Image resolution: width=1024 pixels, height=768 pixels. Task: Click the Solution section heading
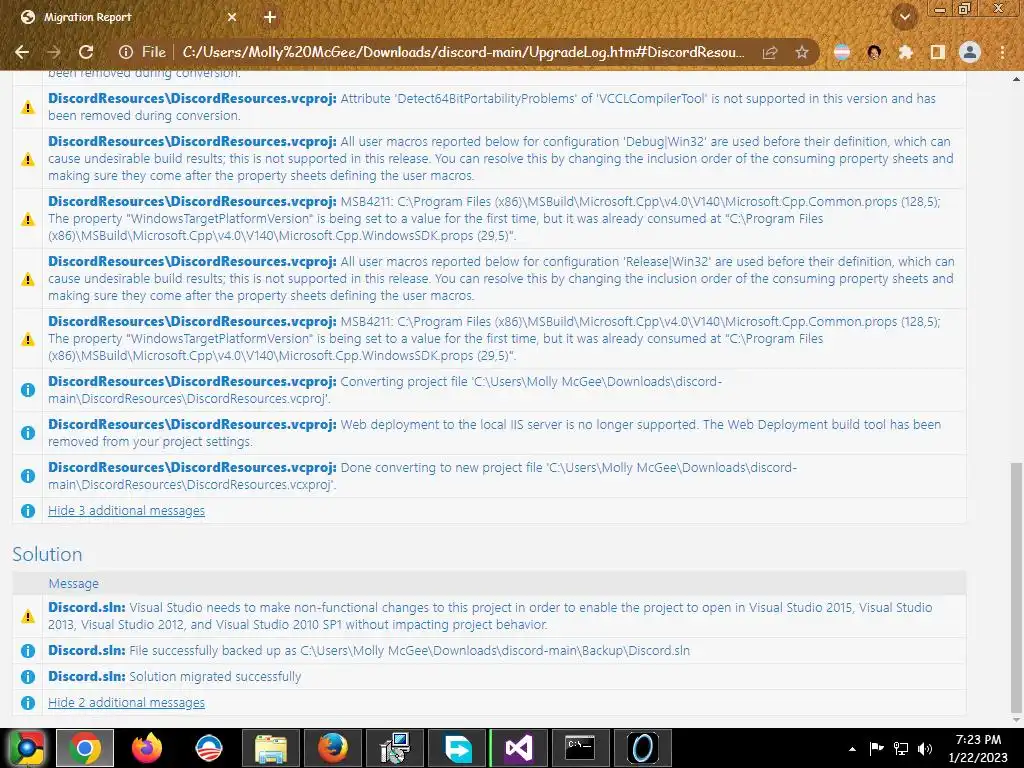(47, 554)
